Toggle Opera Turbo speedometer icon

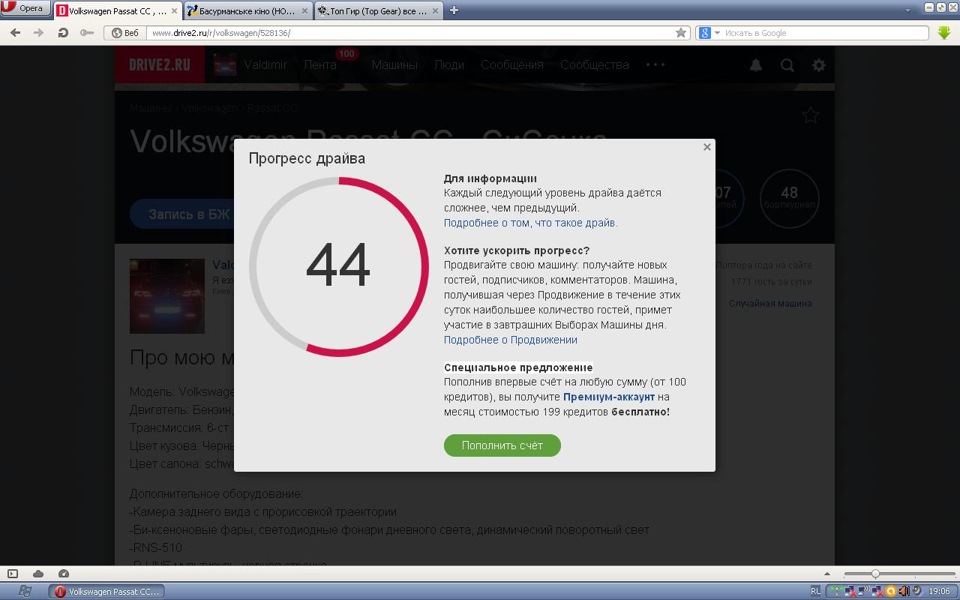click(64, 574)
